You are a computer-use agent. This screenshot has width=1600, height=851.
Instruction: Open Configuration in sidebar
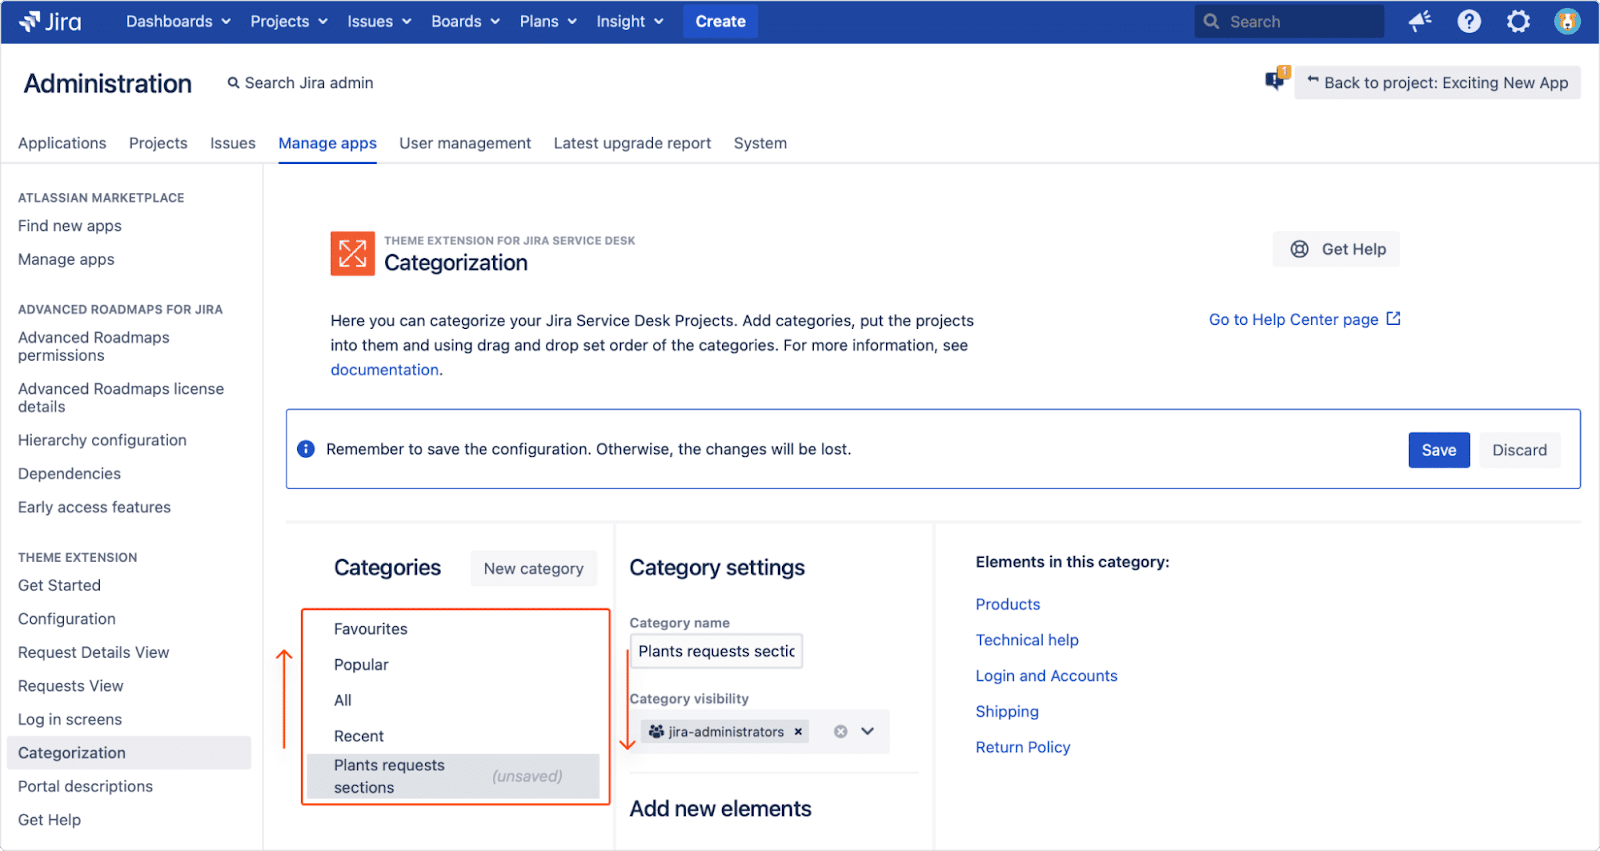[x=67, y=619]
